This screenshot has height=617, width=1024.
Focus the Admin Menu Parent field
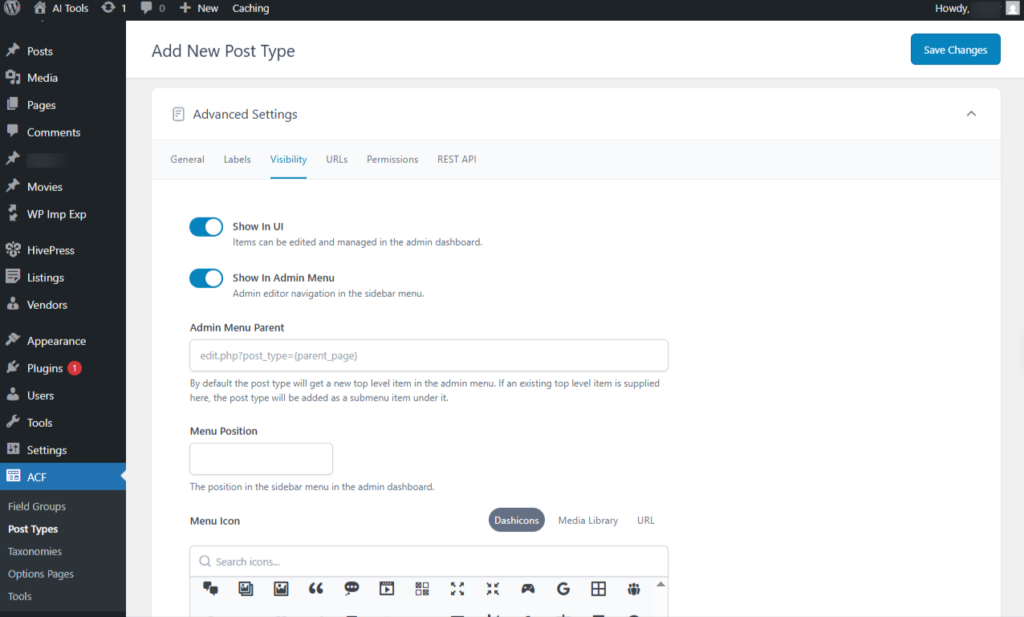coord(428,355)
